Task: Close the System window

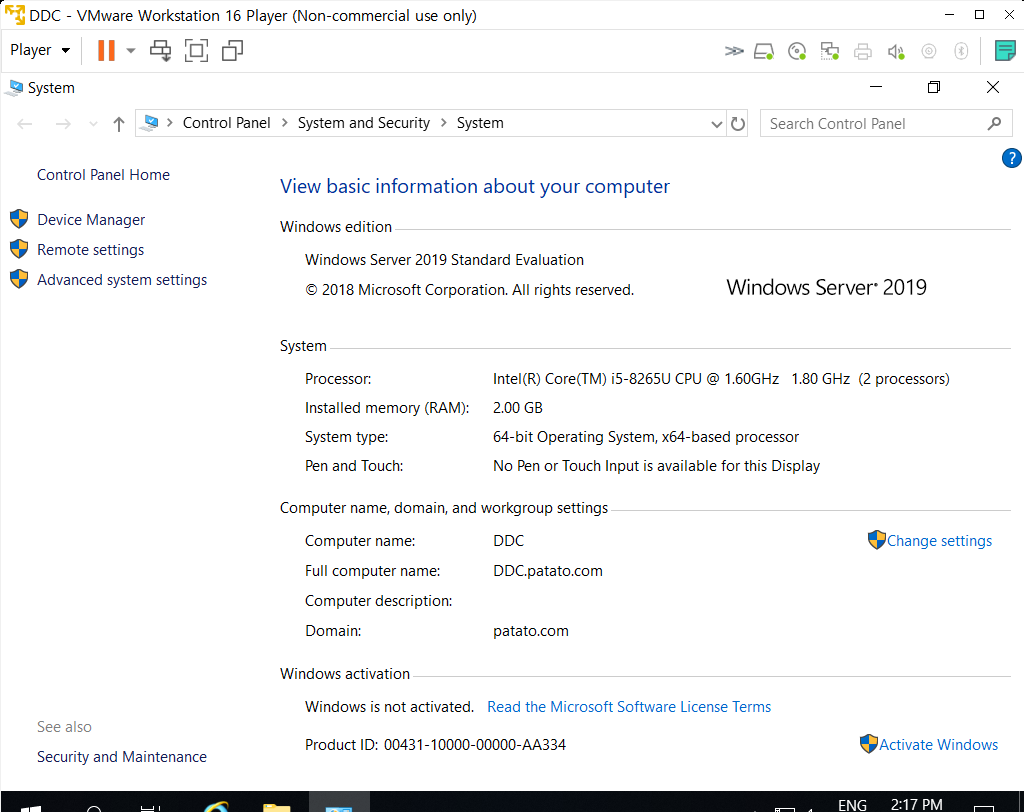Action: (x=993, y=87)
